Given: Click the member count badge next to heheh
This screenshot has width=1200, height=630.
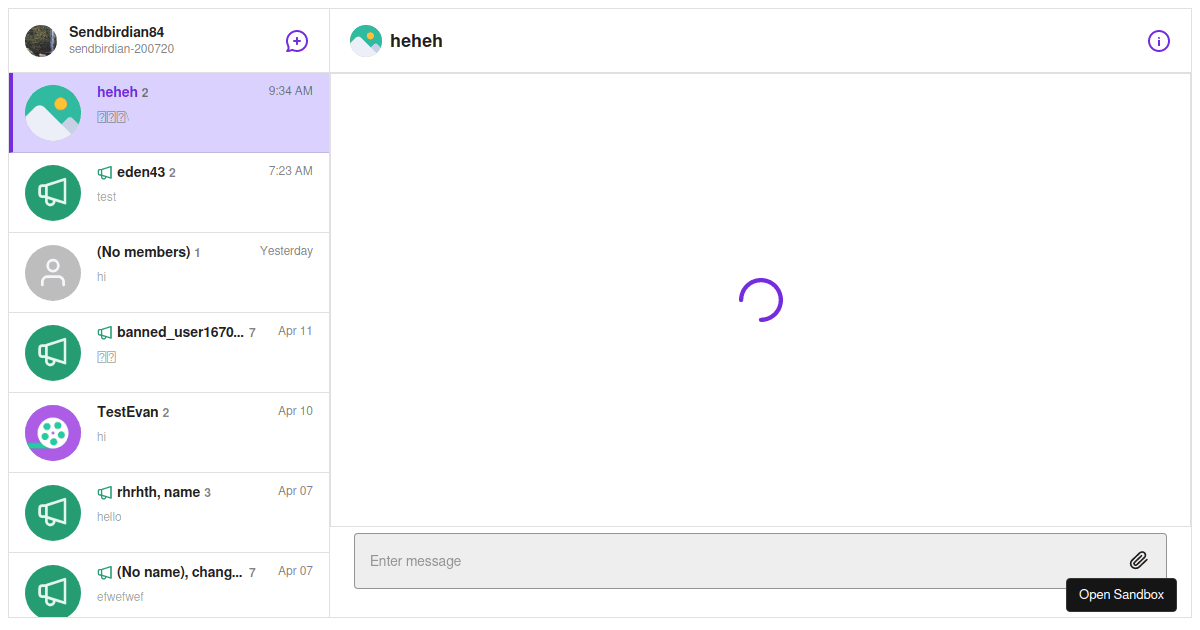Looking at the screenshot, I should tap(145, 91).
